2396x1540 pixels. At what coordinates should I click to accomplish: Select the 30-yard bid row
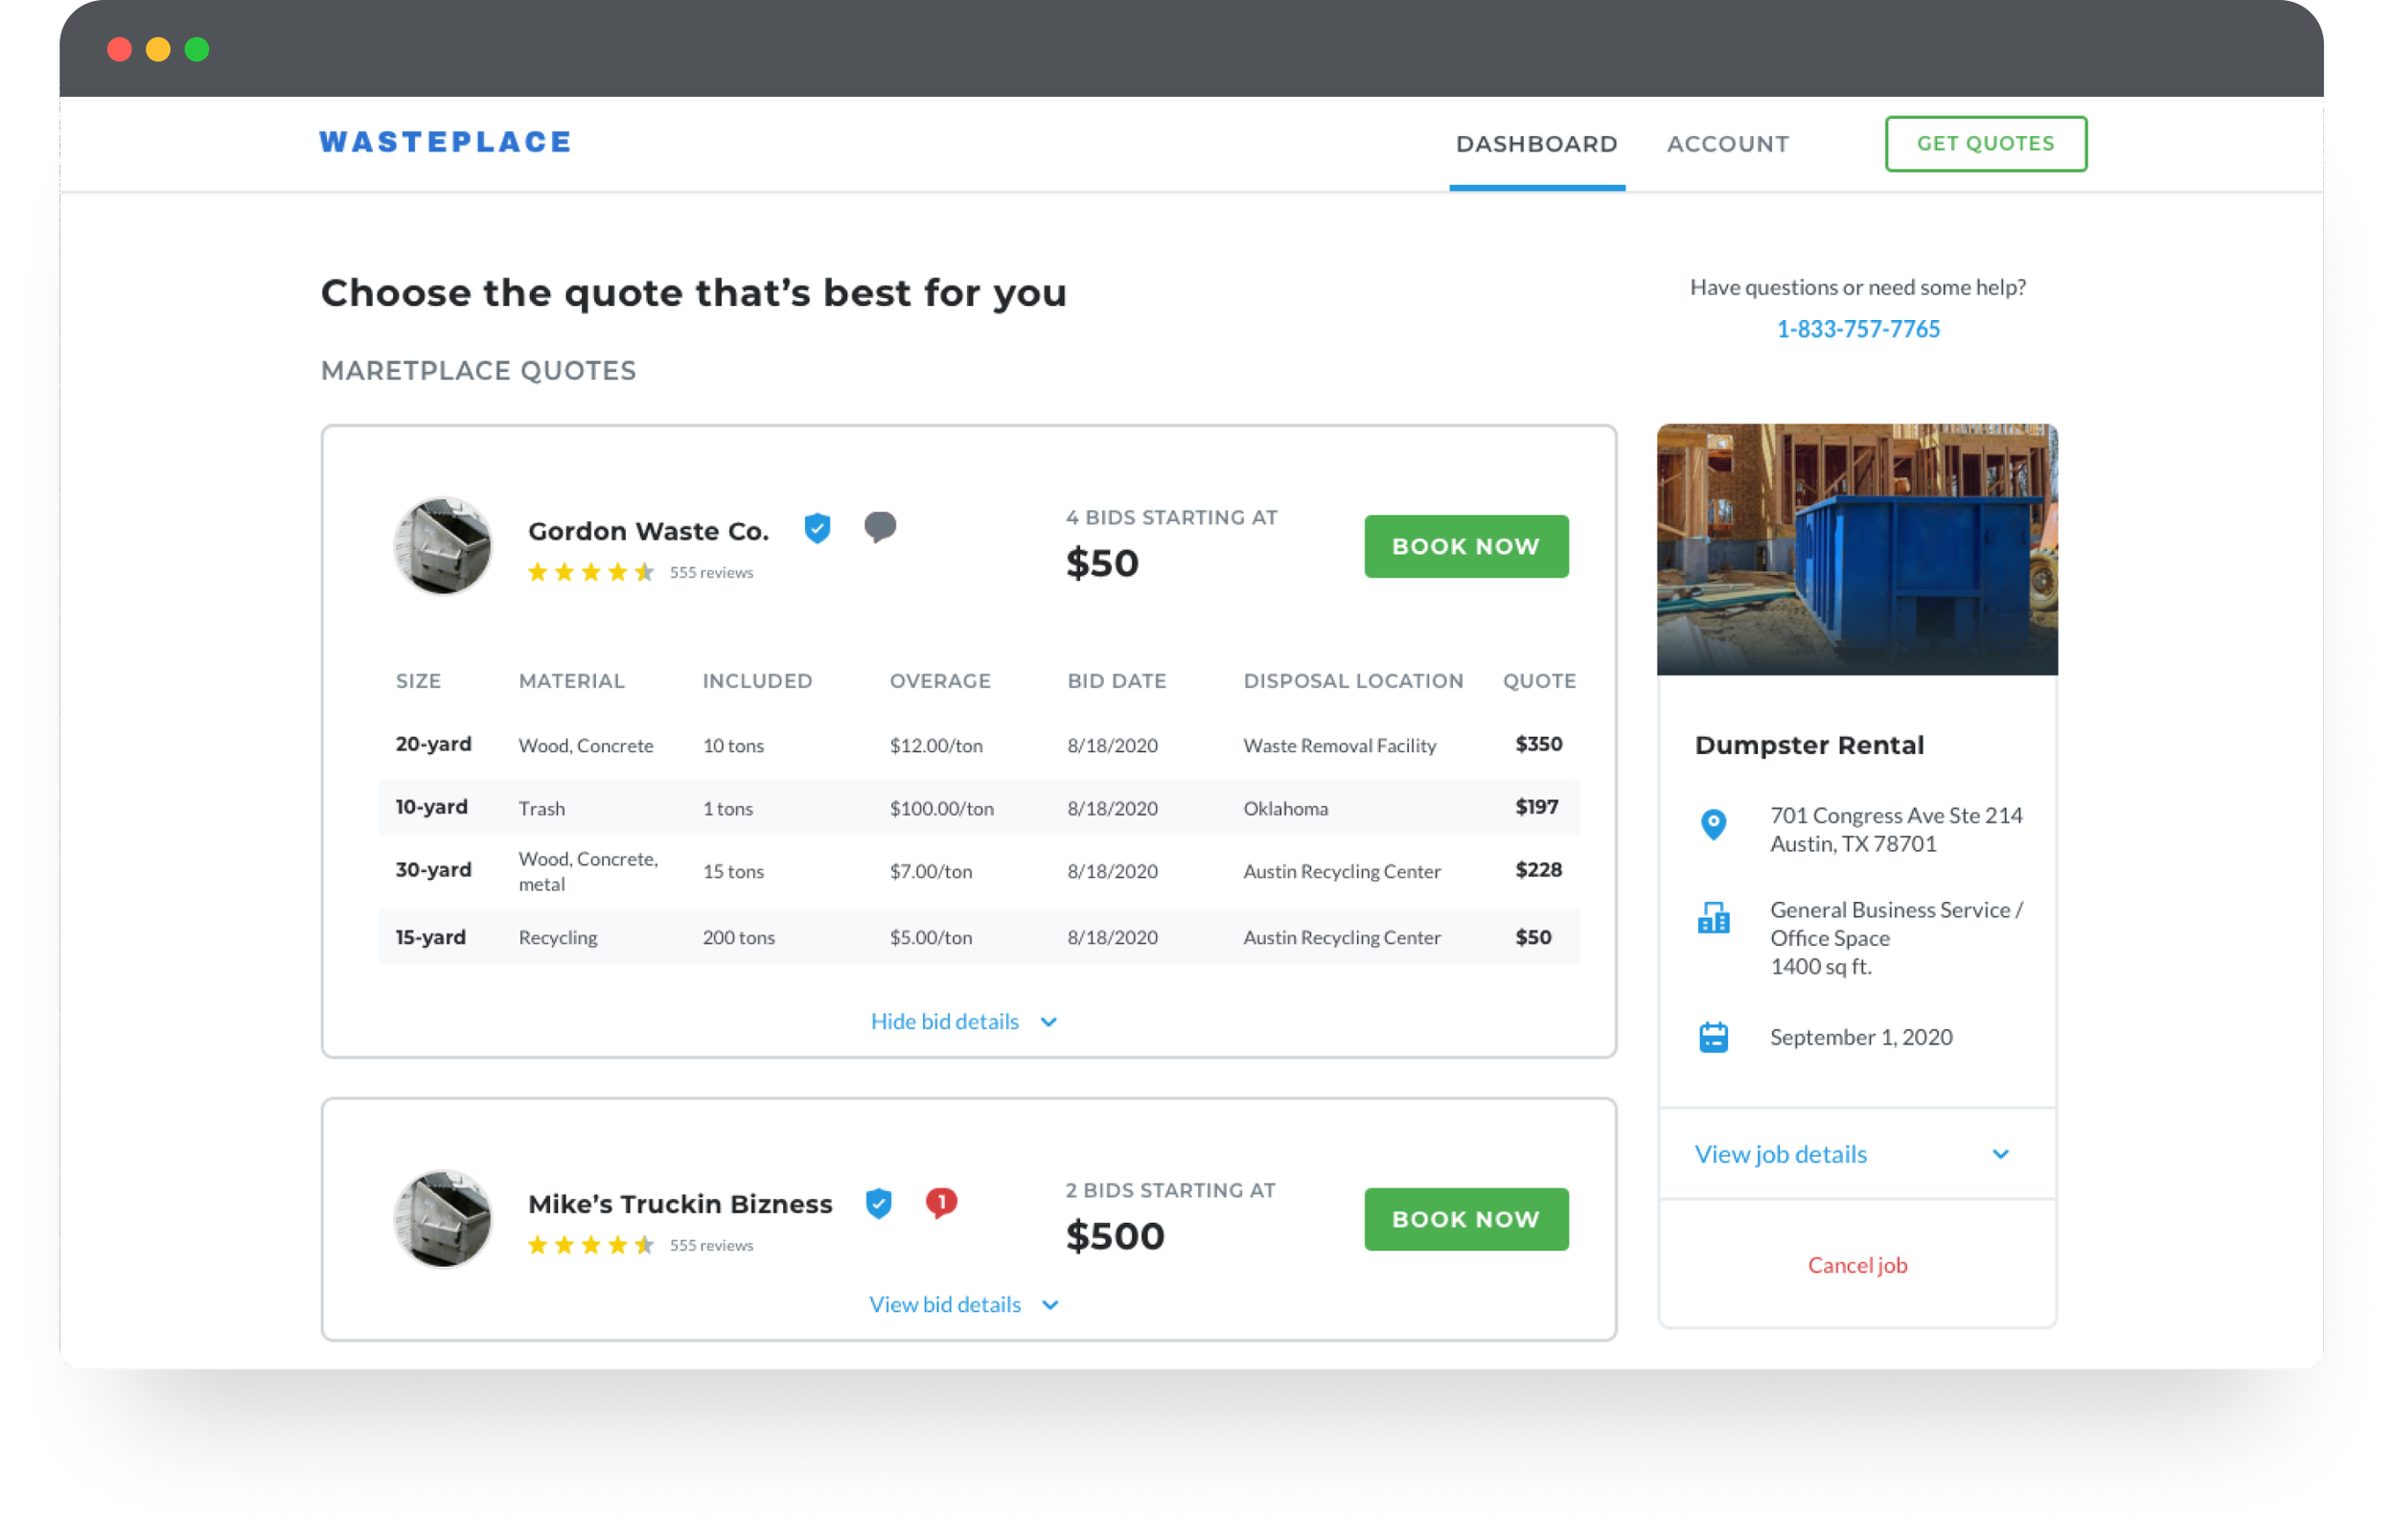(978, 871)
